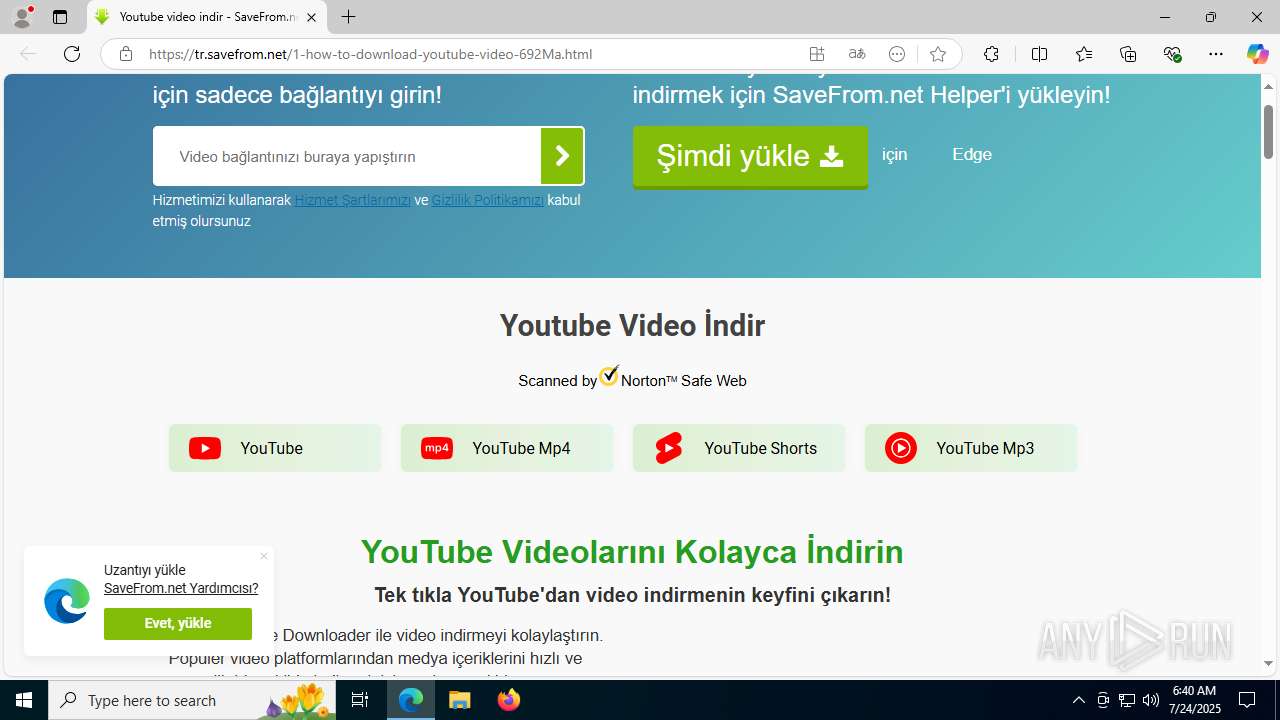Open the notification center icon
Viewport: 1280px width, 720px height.
pos(1247,700)
